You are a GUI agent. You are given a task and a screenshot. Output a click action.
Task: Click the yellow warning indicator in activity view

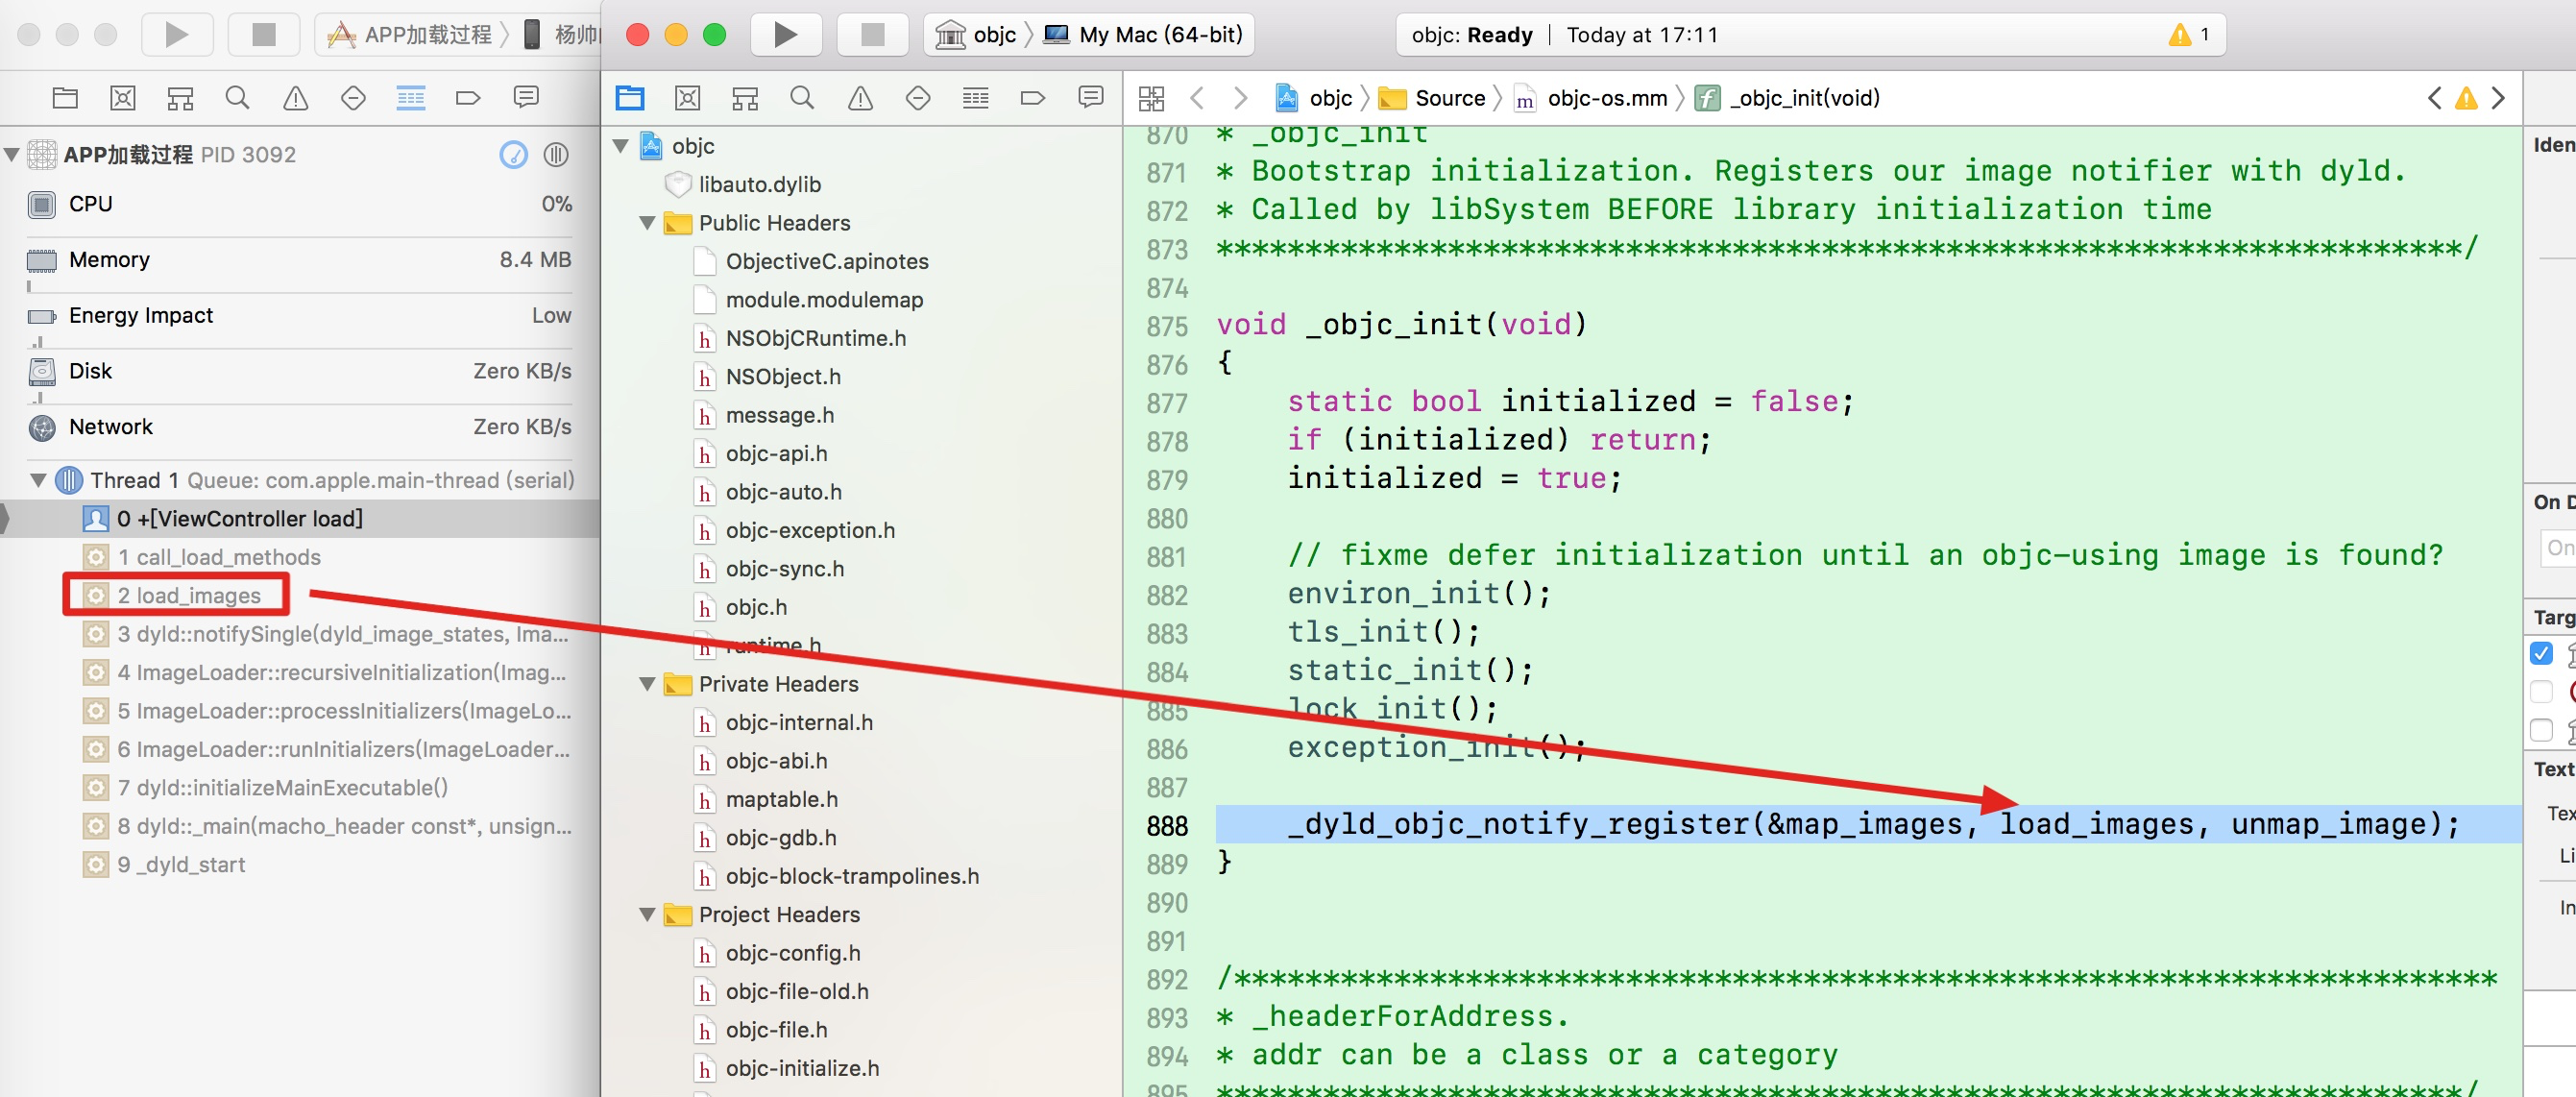(2180, 35)
